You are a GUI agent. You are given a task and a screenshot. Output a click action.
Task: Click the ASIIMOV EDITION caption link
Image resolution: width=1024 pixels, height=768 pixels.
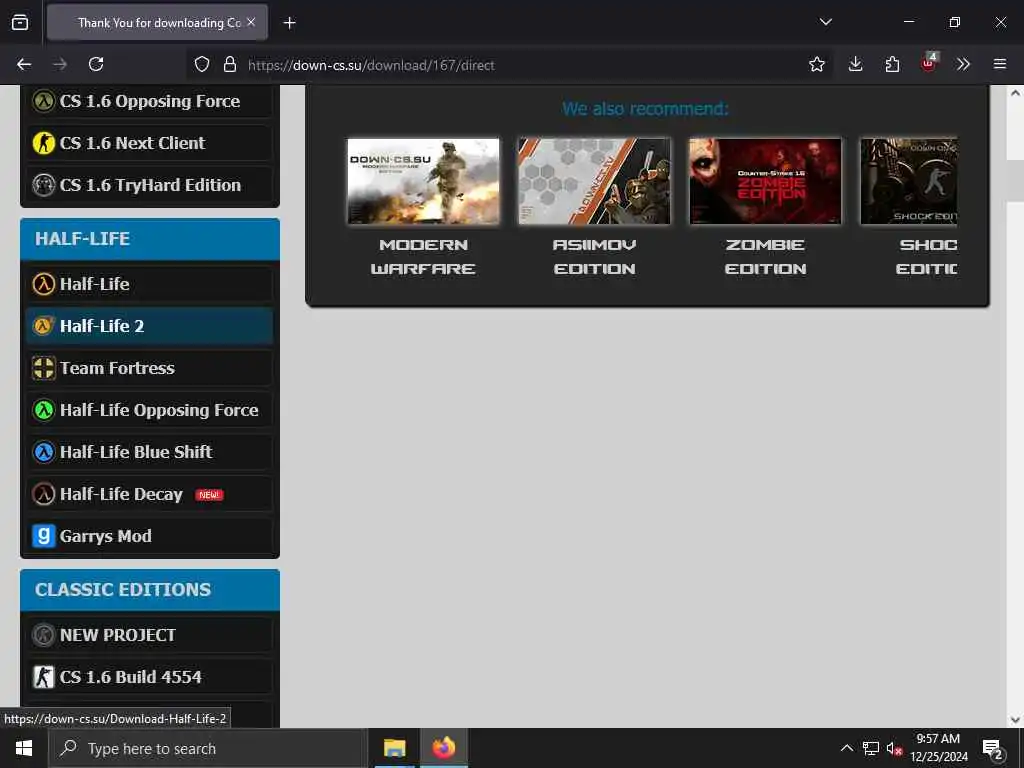[594, 257]
